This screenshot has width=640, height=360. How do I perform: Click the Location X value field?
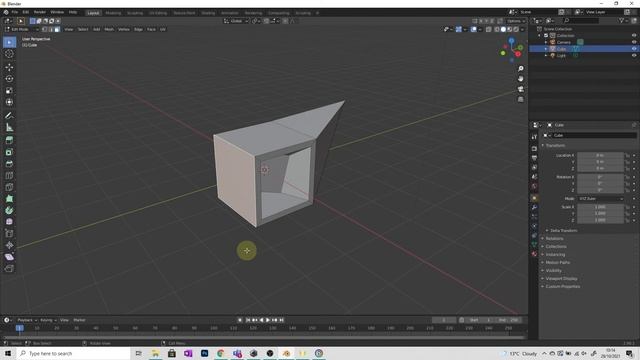600,156
